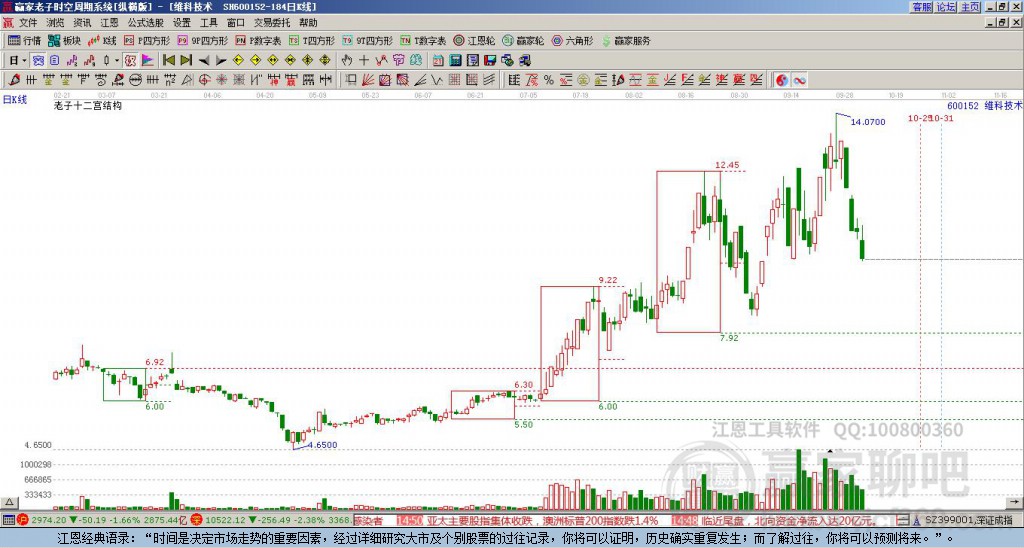Select the red pen drawing tool
Screen dimensions: 1024x548
coord(14,80)
